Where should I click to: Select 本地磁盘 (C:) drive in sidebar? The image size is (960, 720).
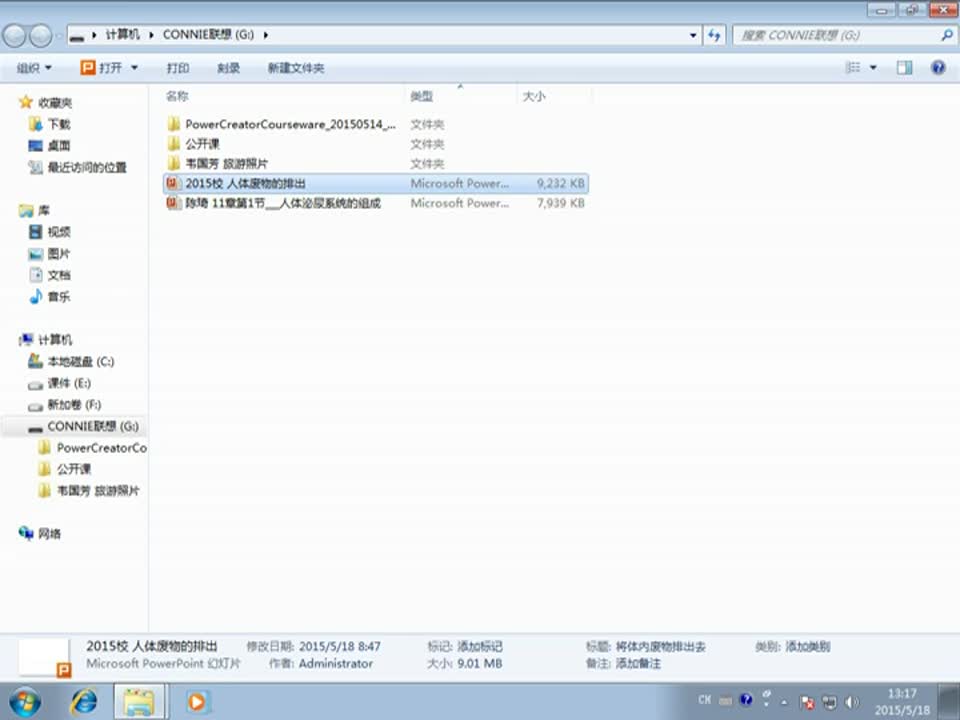[x=80, y=362]
